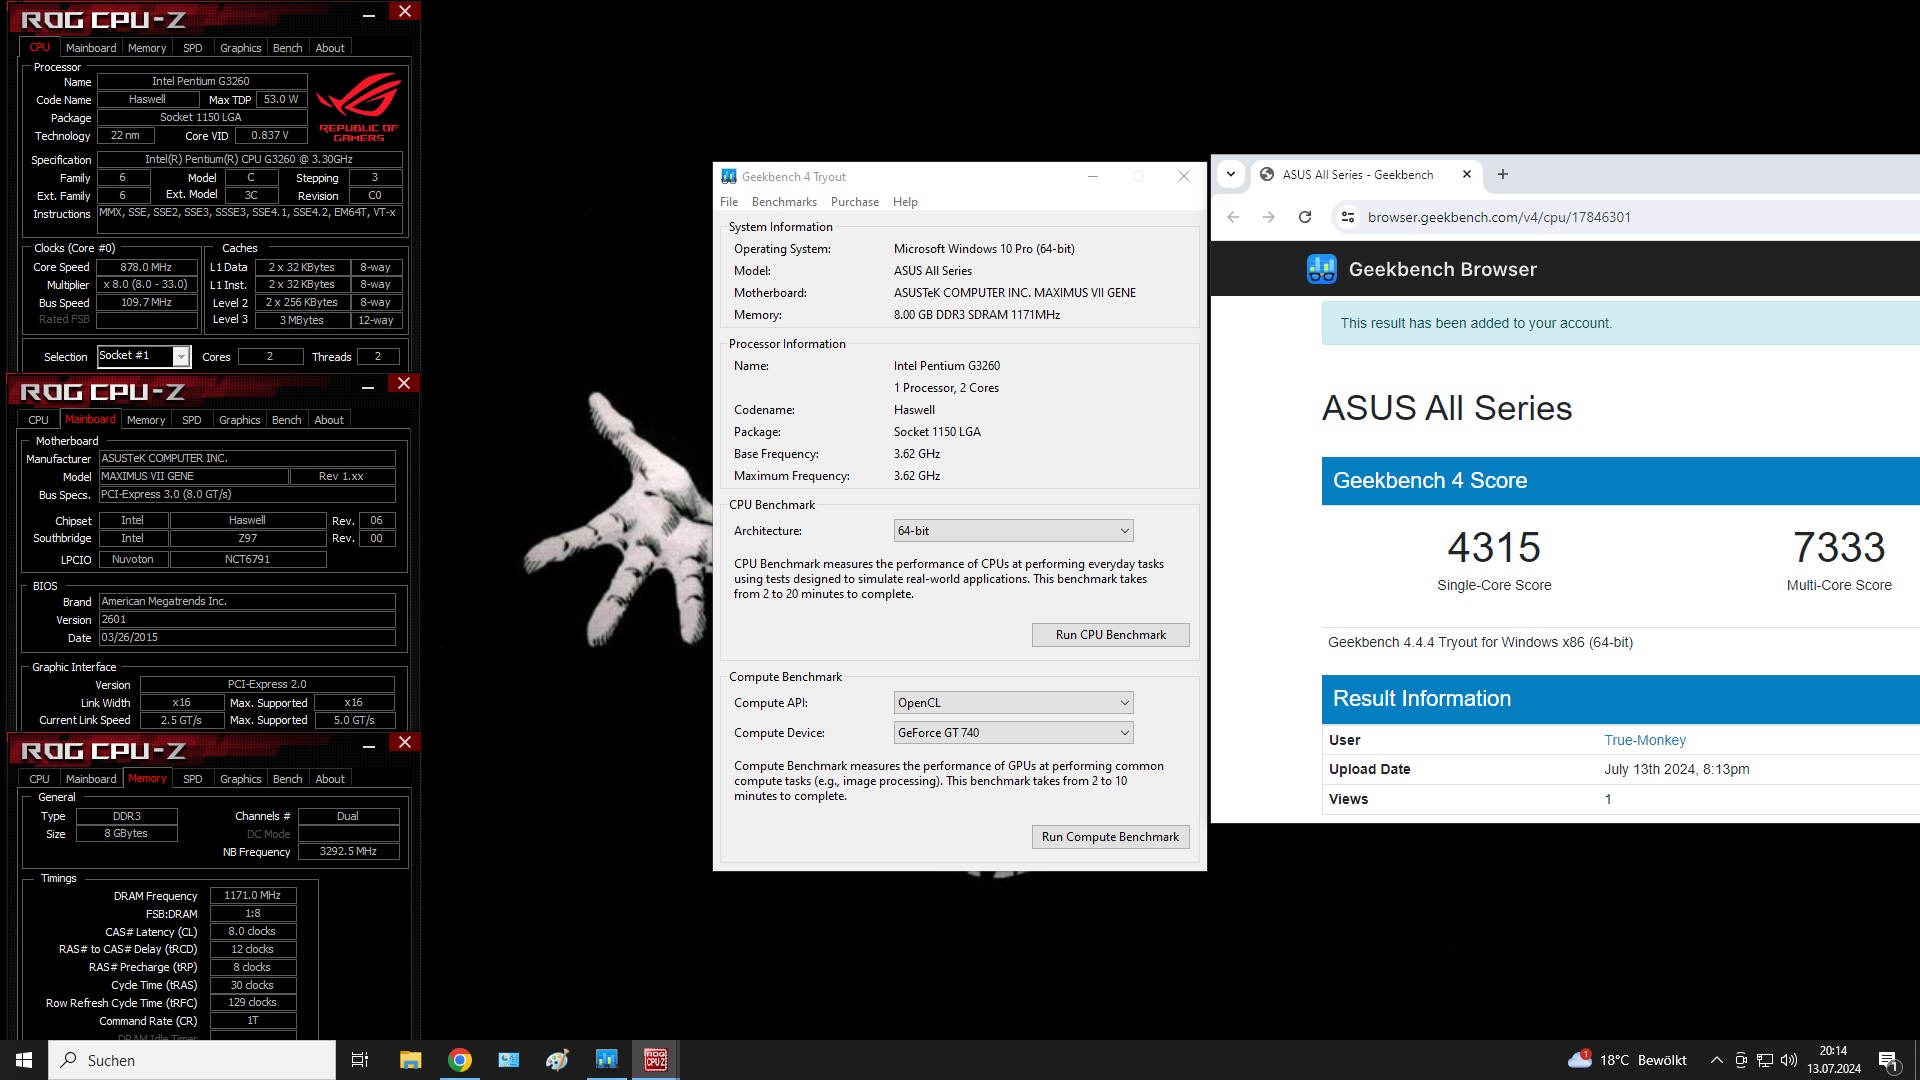
Task: Open the Compute API OpenCL dropdown
Action: 1013,703
